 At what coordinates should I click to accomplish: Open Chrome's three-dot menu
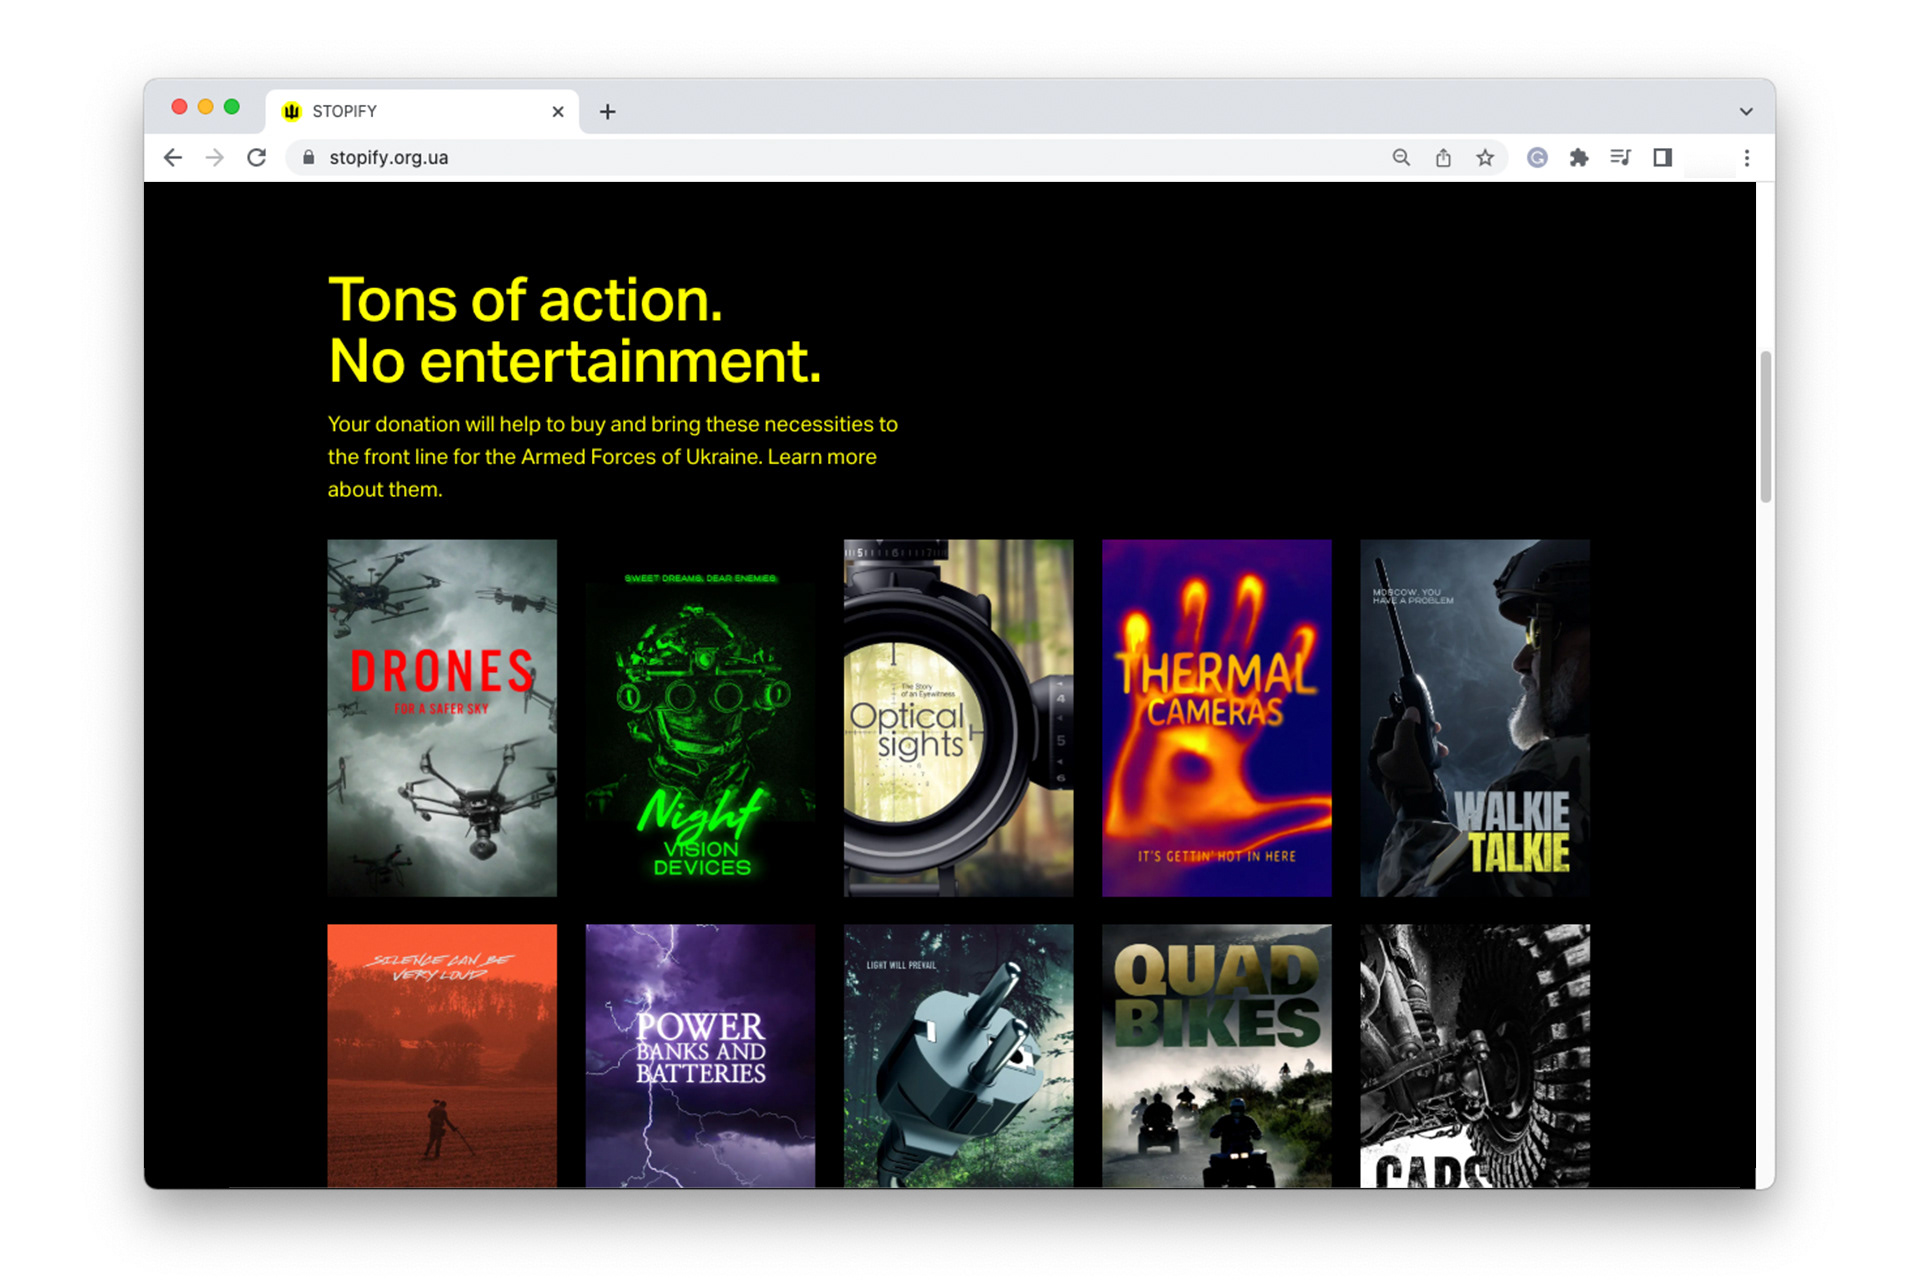[1747, 158]
